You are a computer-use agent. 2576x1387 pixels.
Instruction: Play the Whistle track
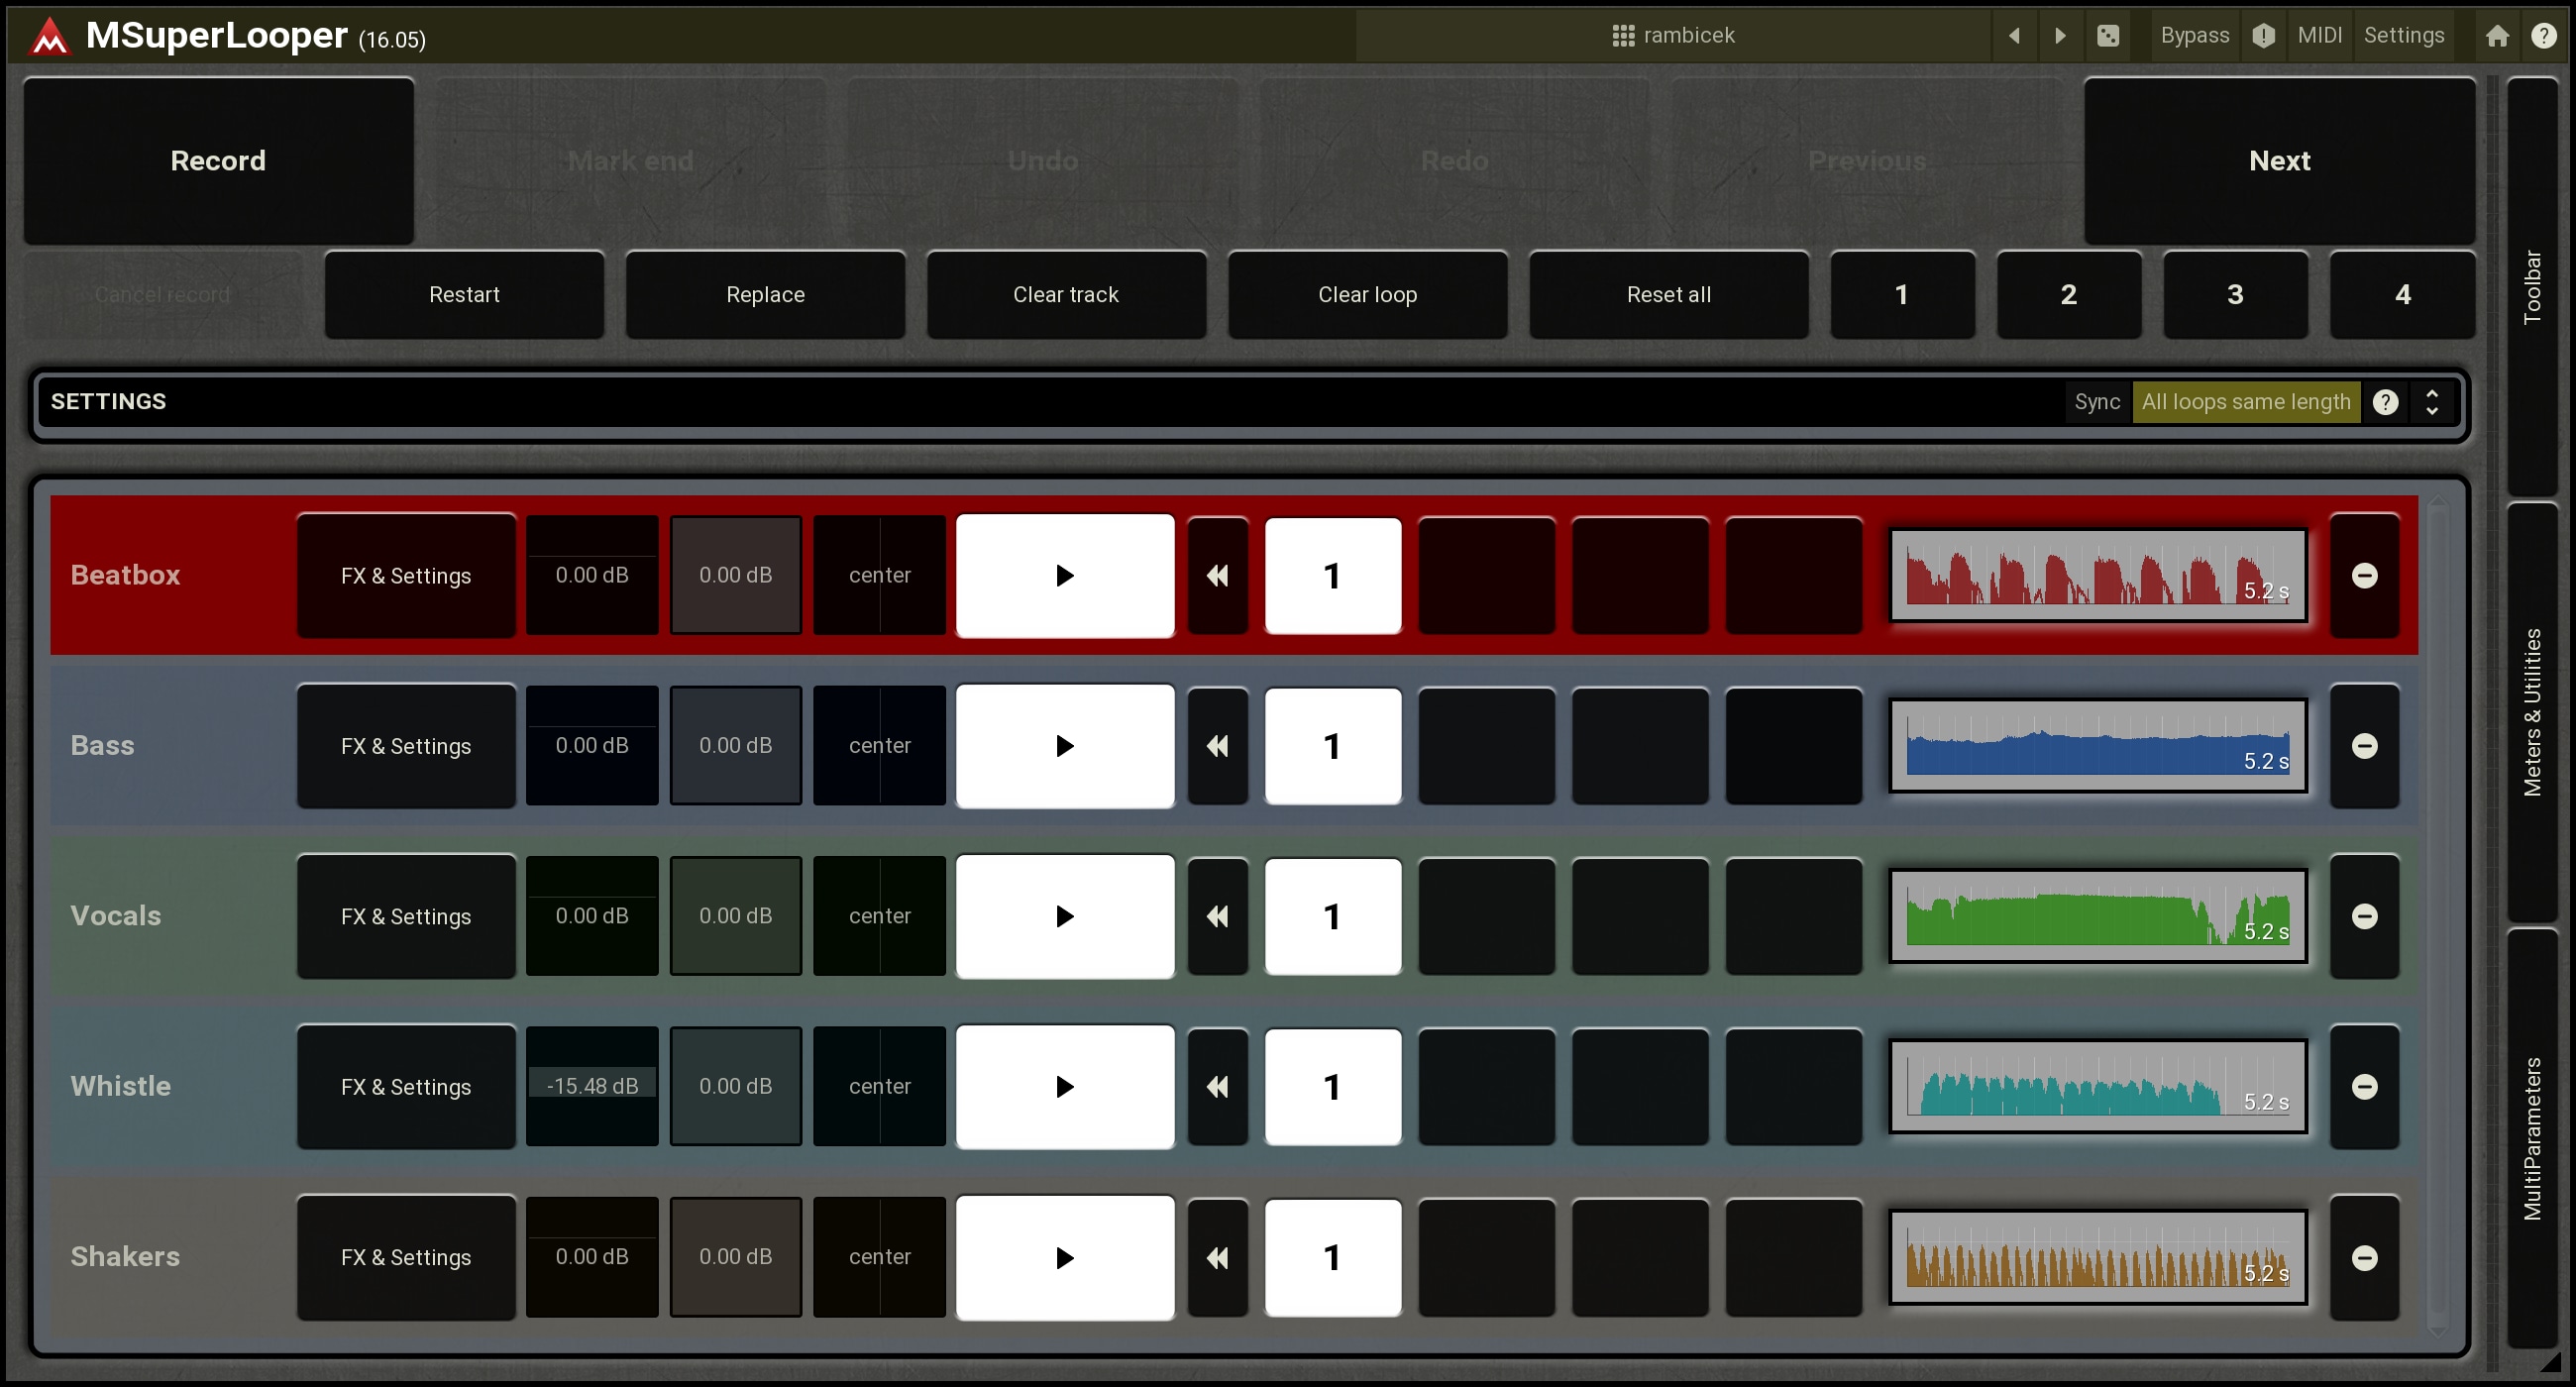point(1065,1087)
